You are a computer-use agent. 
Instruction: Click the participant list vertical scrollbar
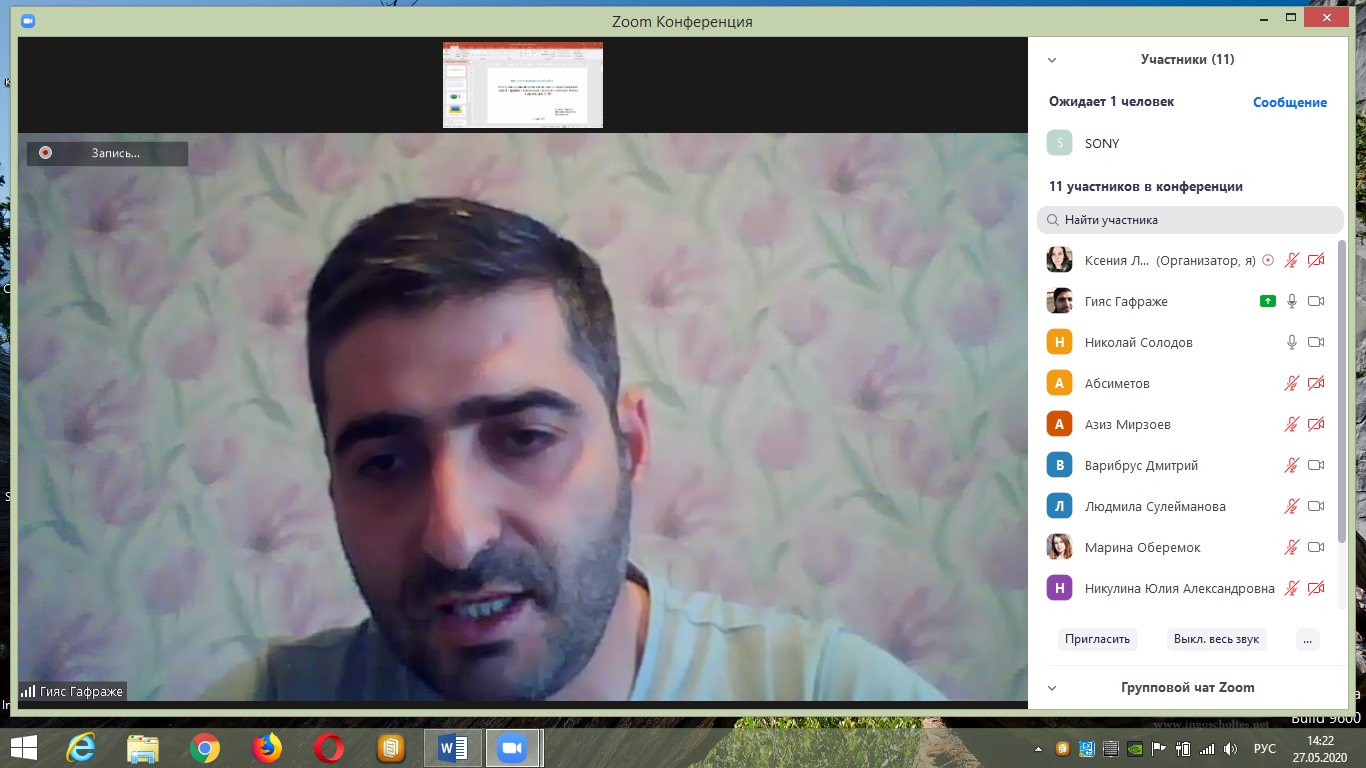pyautogui.click(x=1341, y=390)
